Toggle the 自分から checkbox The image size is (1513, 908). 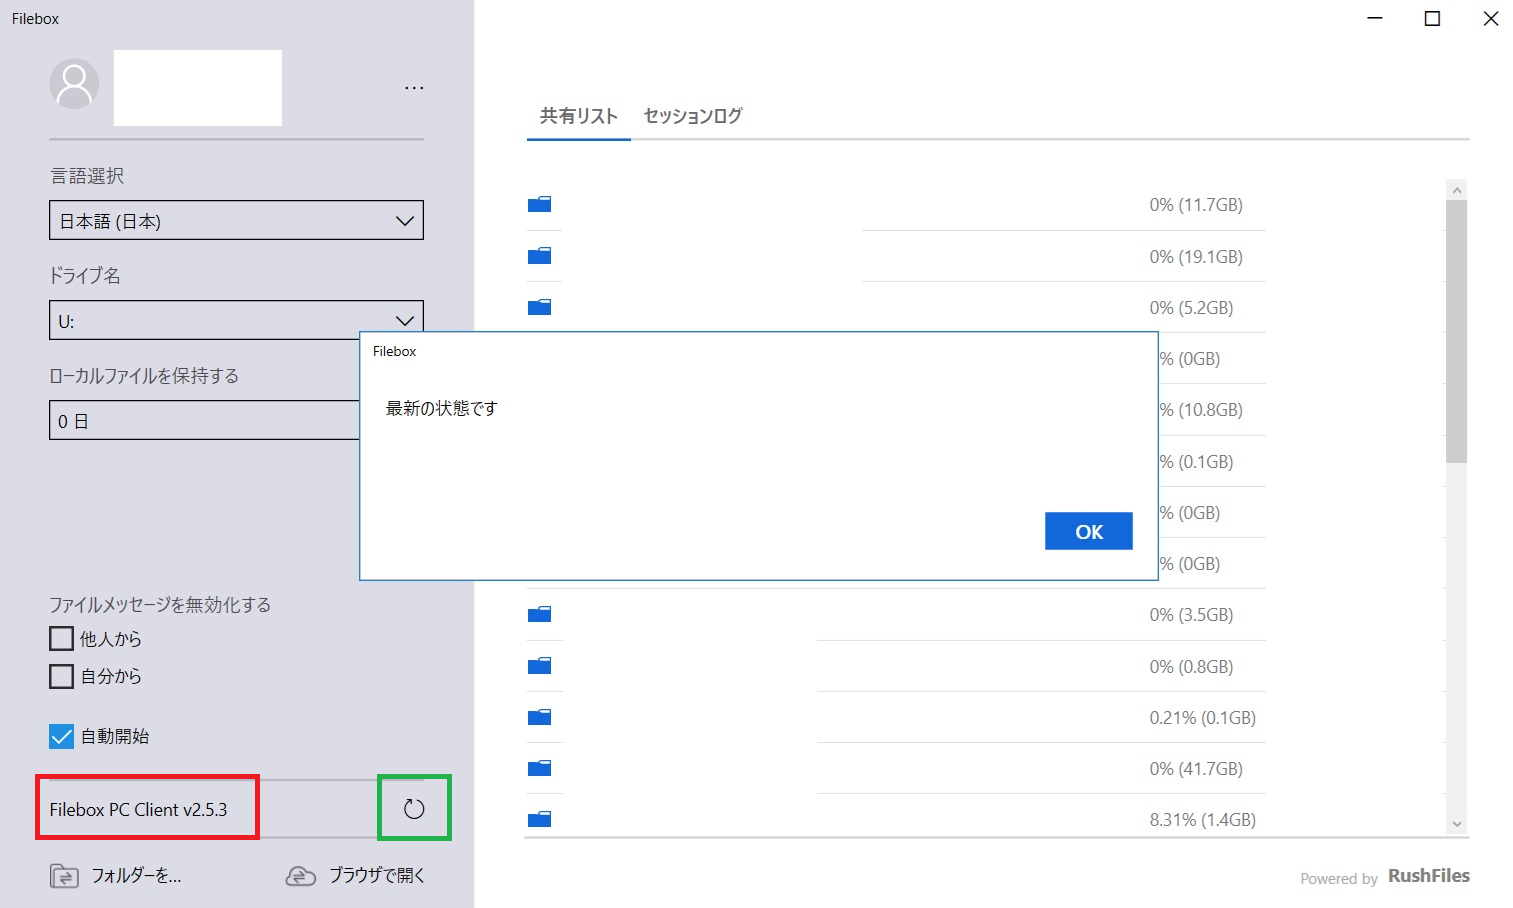(x=61, y=676)
